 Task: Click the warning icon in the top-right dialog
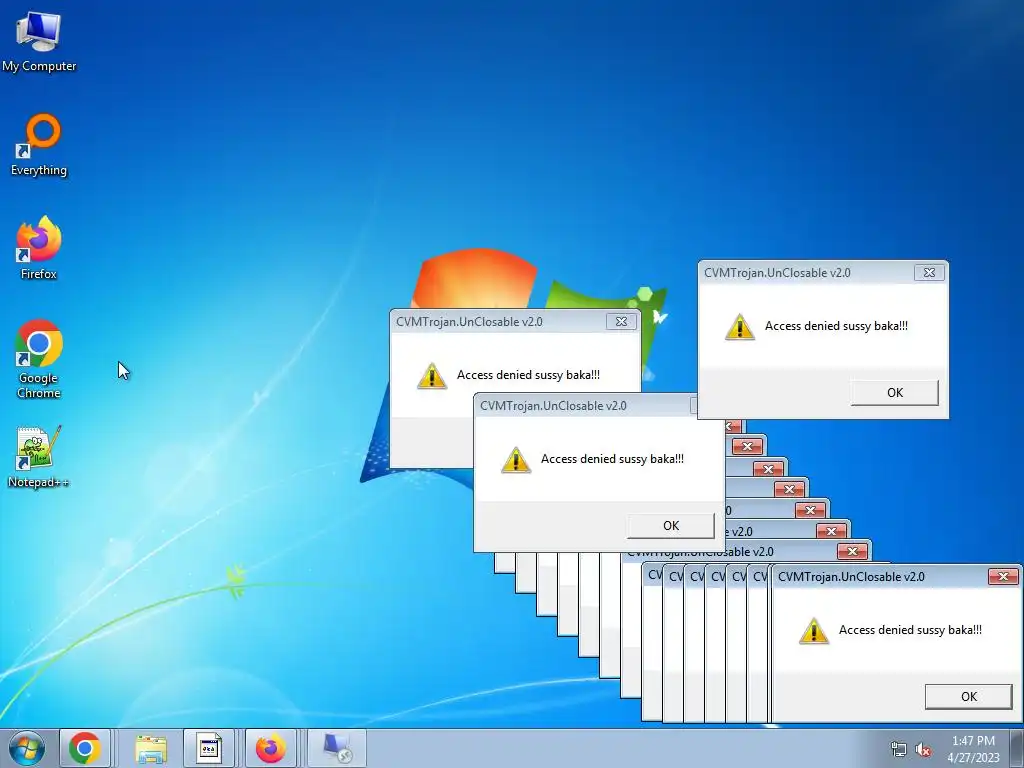pyautogui.click(x=740, y=327)
